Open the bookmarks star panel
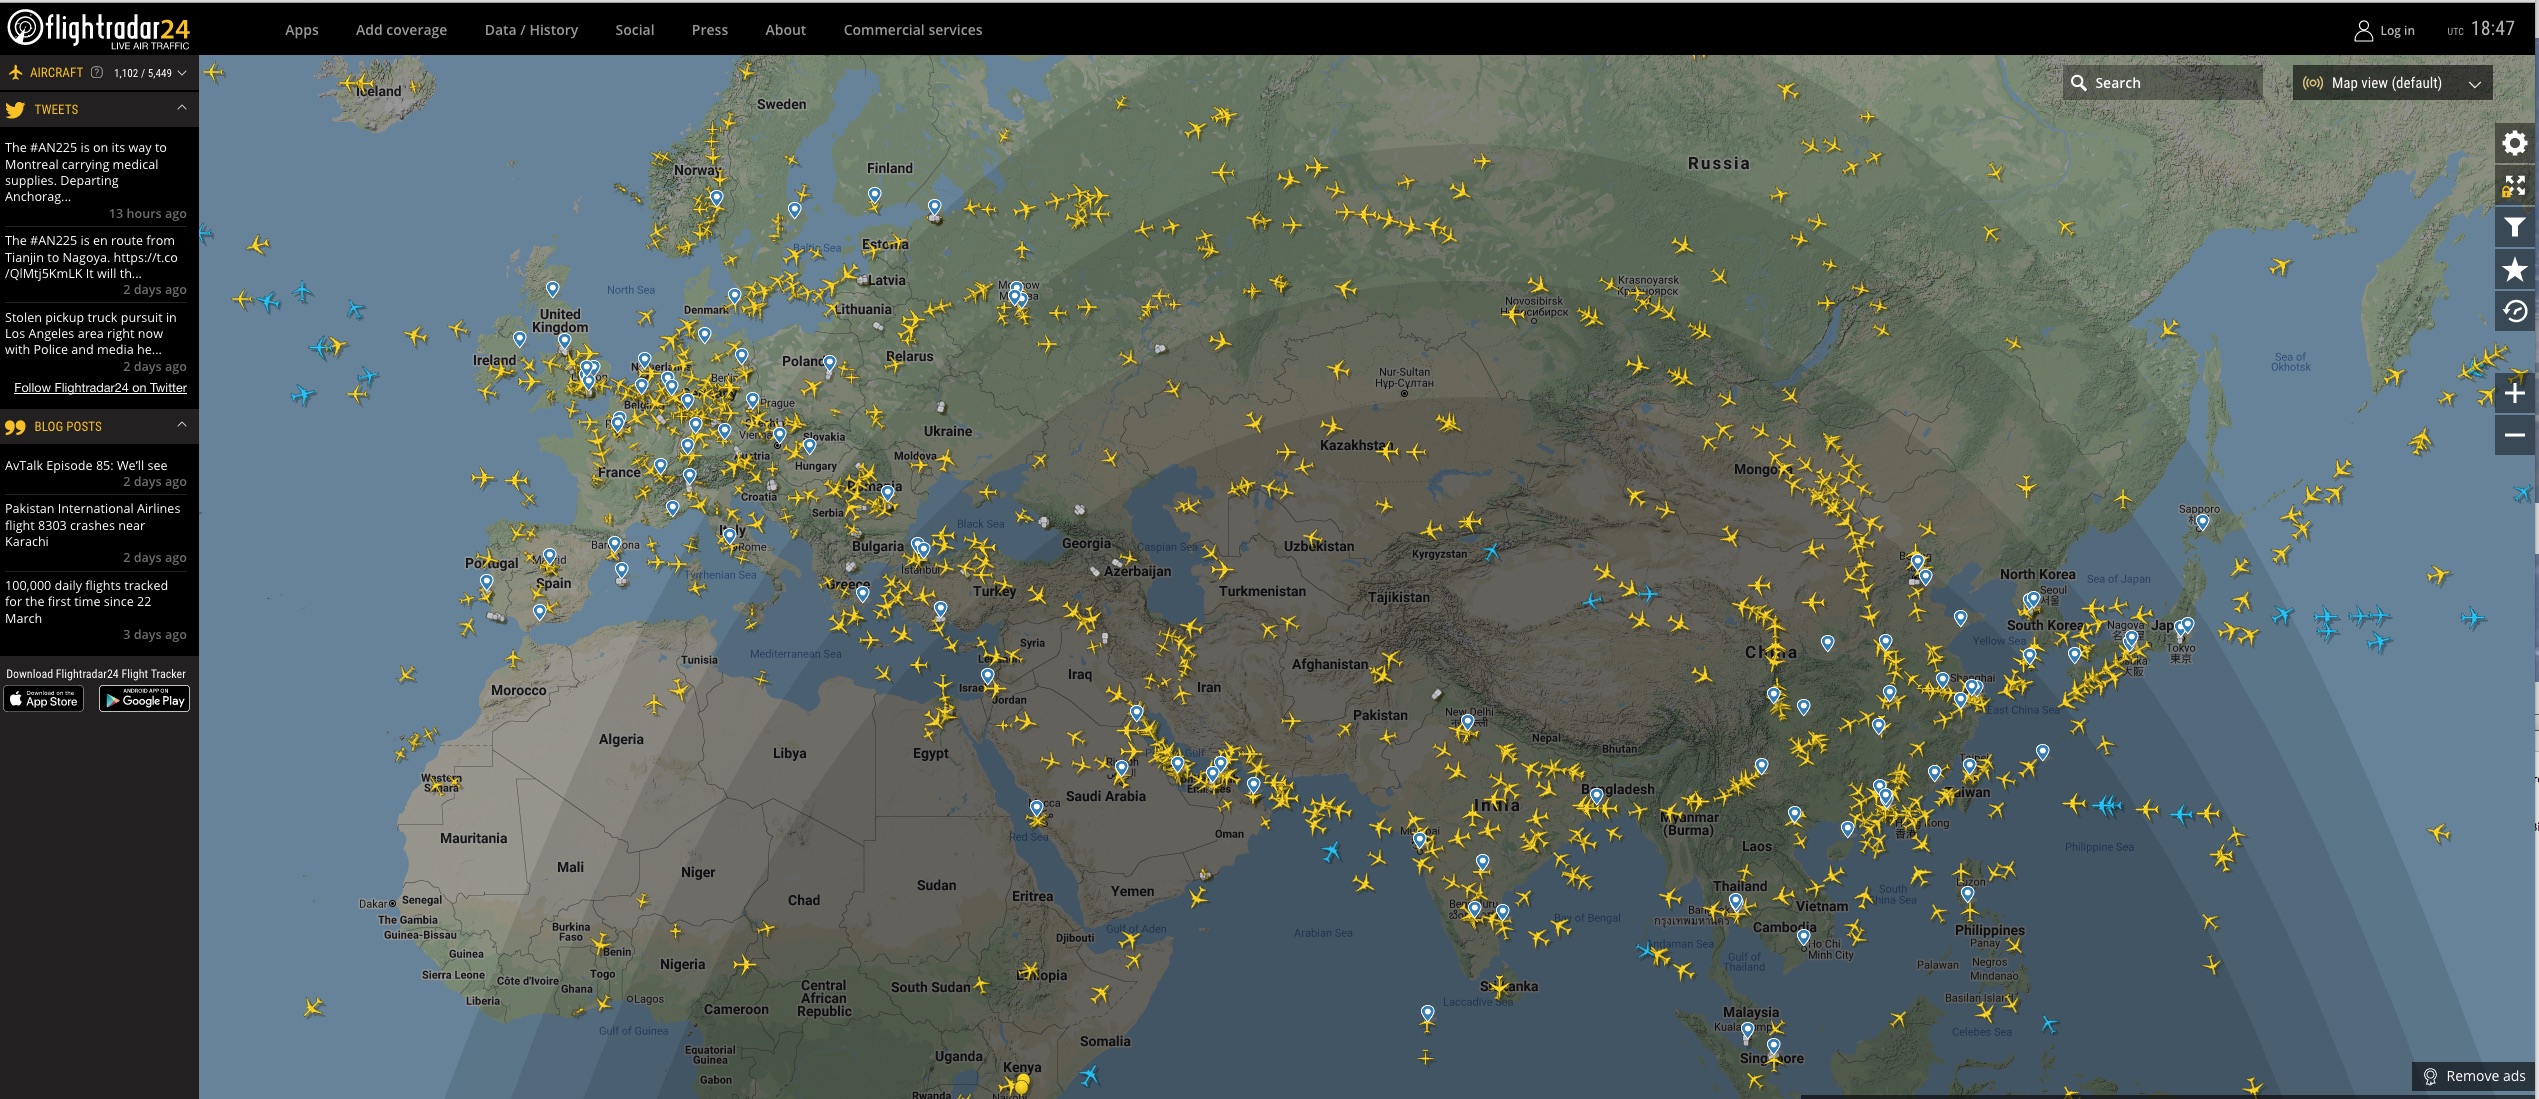The width and height of the screenshot is (2539, 1099). pyautogui.click(x=2514, y=270)
